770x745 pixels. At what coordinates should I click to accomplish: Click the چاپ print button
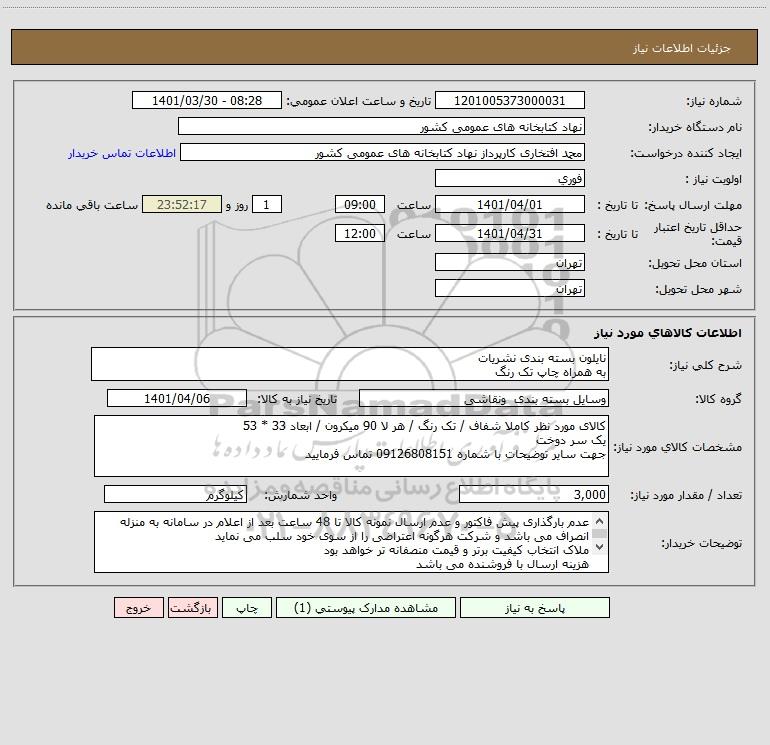click(x=247, y=608)
